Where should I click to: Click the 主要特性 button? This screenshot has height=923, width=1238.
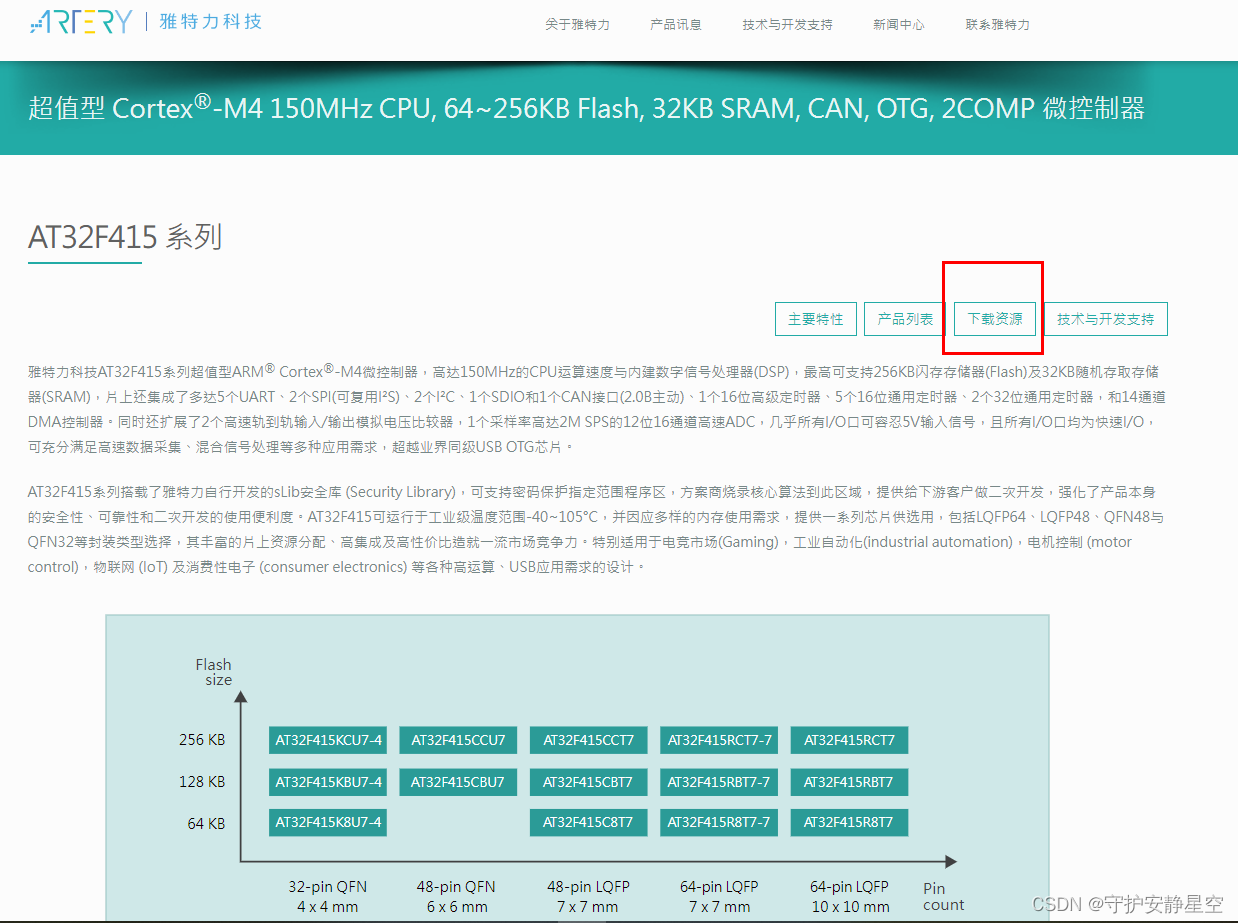815,319
